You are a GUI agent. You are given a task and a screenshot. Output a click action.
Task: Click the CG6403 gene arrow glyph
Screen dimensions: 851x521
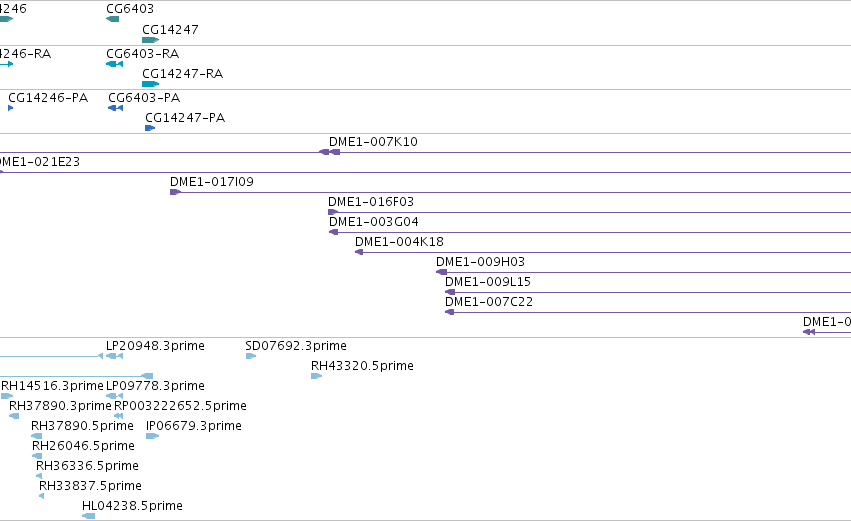pos(112,19)
